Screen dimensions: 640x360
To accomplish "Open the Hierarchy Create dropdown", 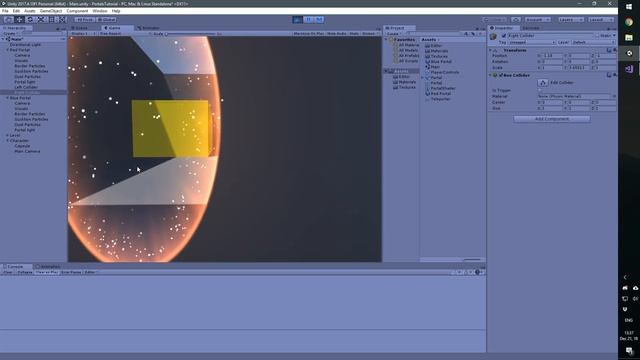I will pyautogui.click(x=10, y=33).
